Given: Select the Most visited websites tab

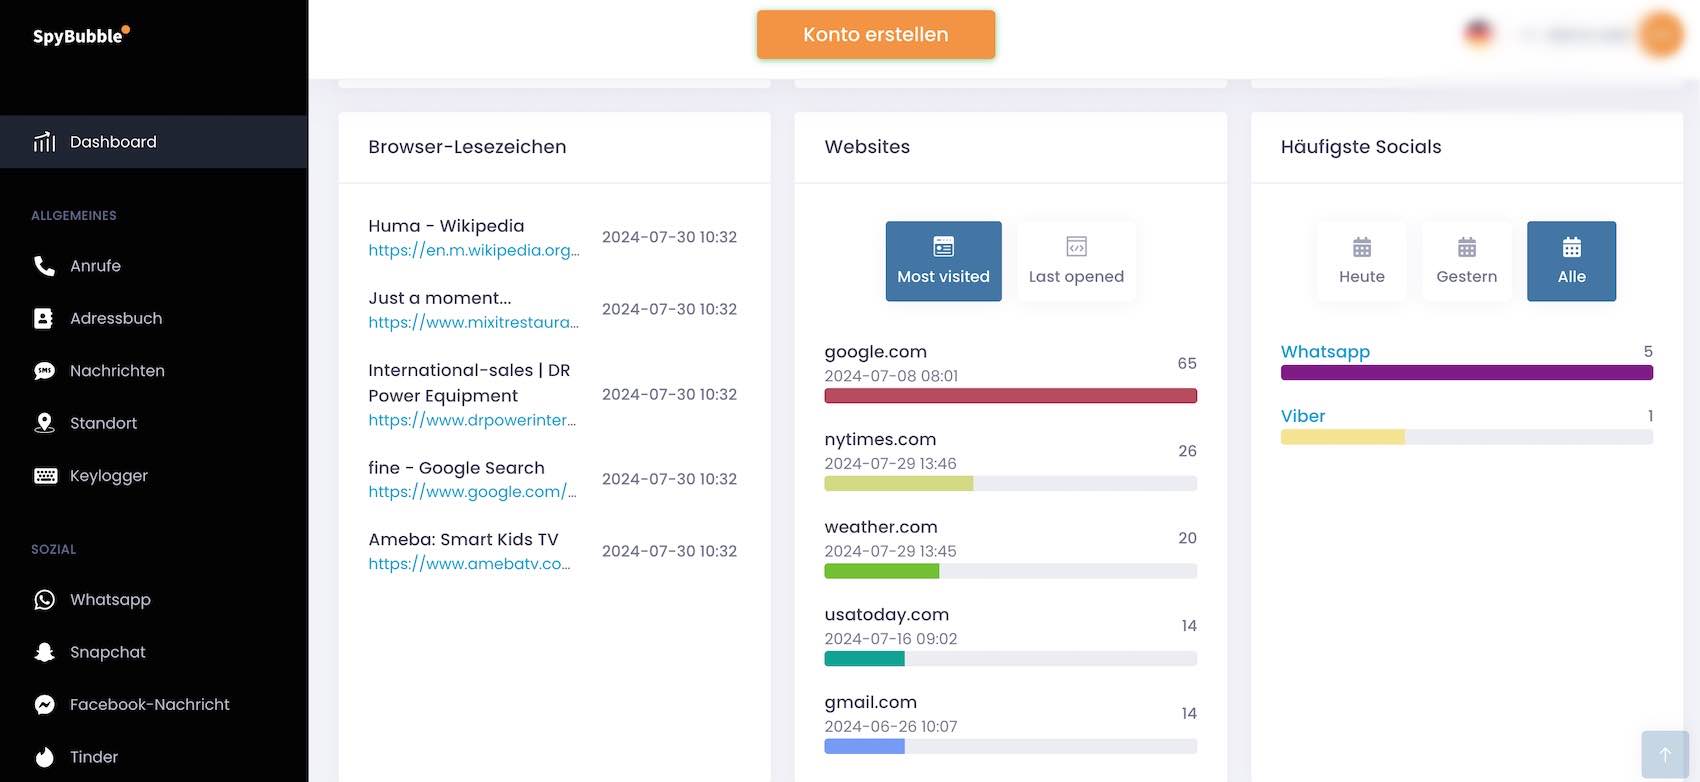Looking at the screenshot, I should point(943,261).
